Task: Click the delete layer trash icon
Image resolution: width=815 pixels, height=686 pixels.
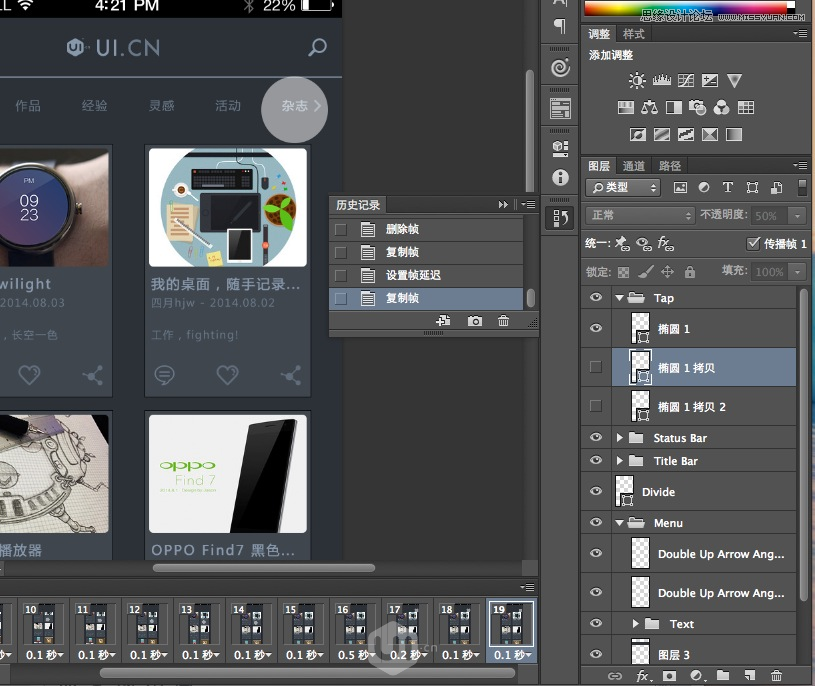Action: click(777, 676)
